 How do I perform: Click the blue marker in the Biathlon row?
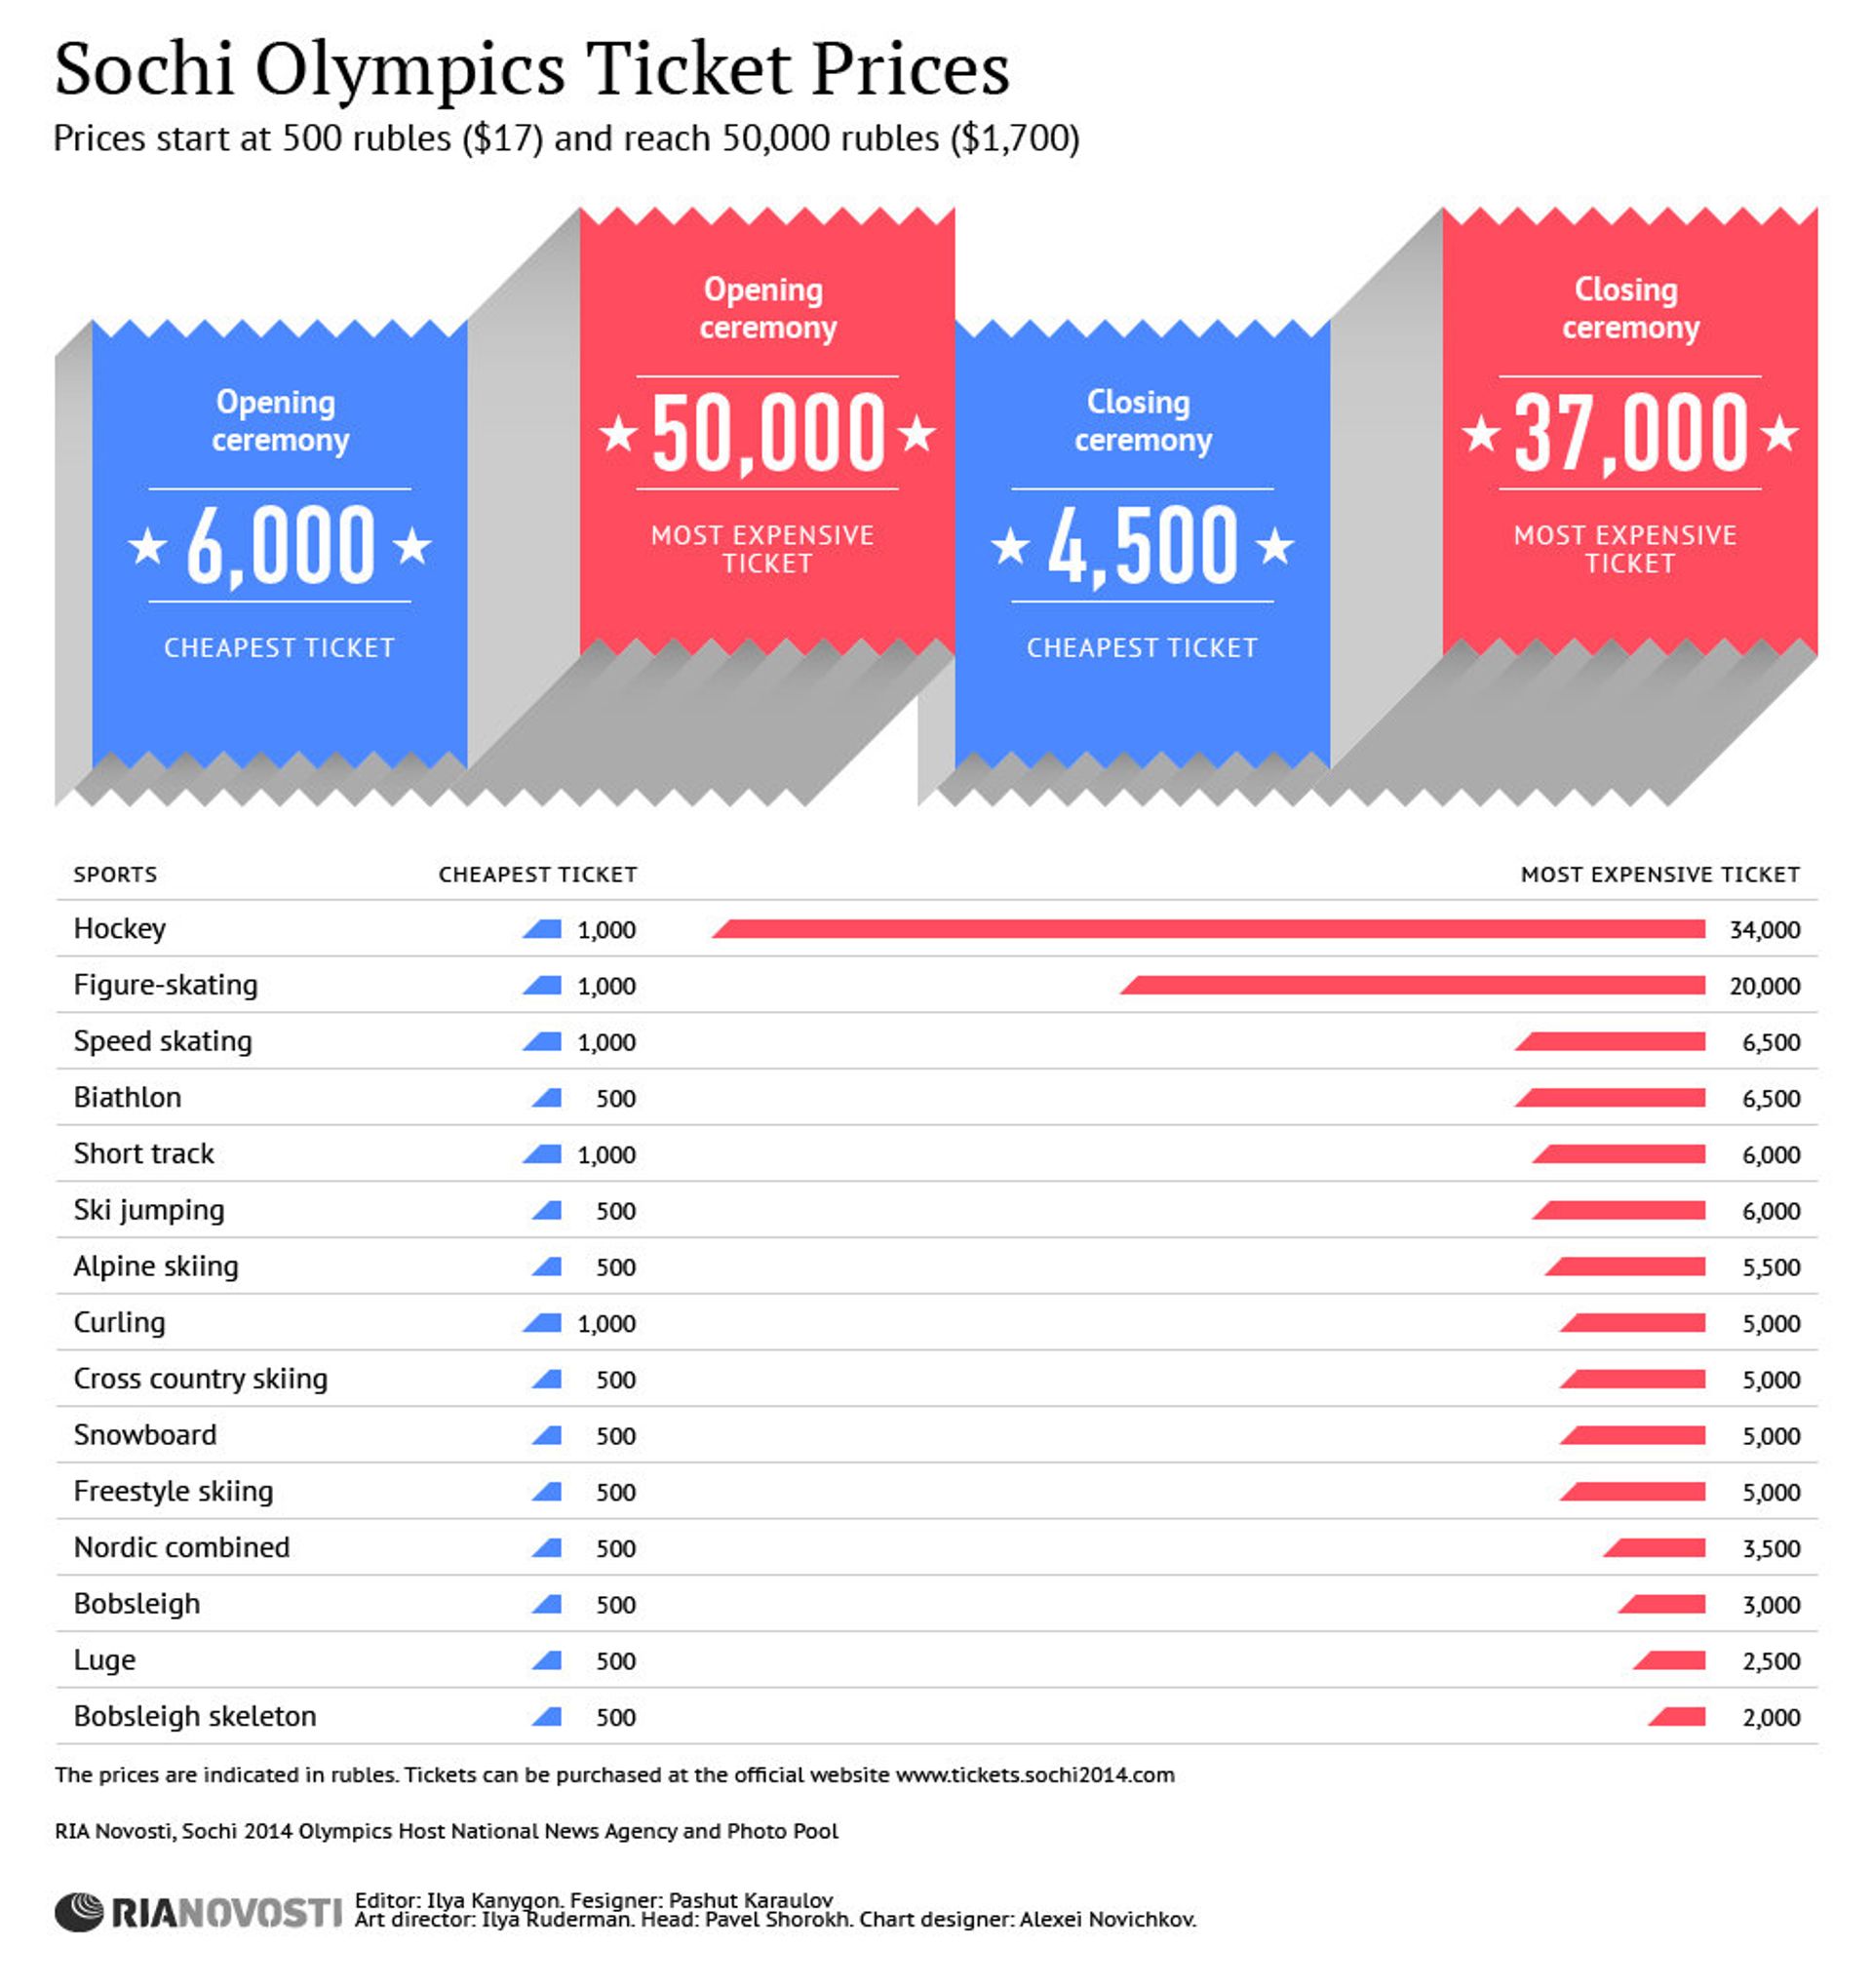(x=546, y=1098)
